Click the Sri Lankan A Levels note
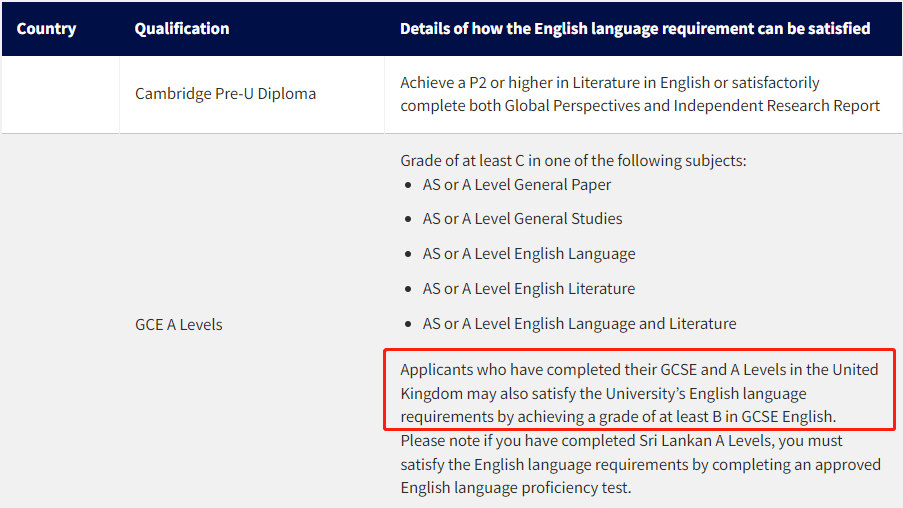This screenshot has height=508, width=903. [x=640, y=464]
